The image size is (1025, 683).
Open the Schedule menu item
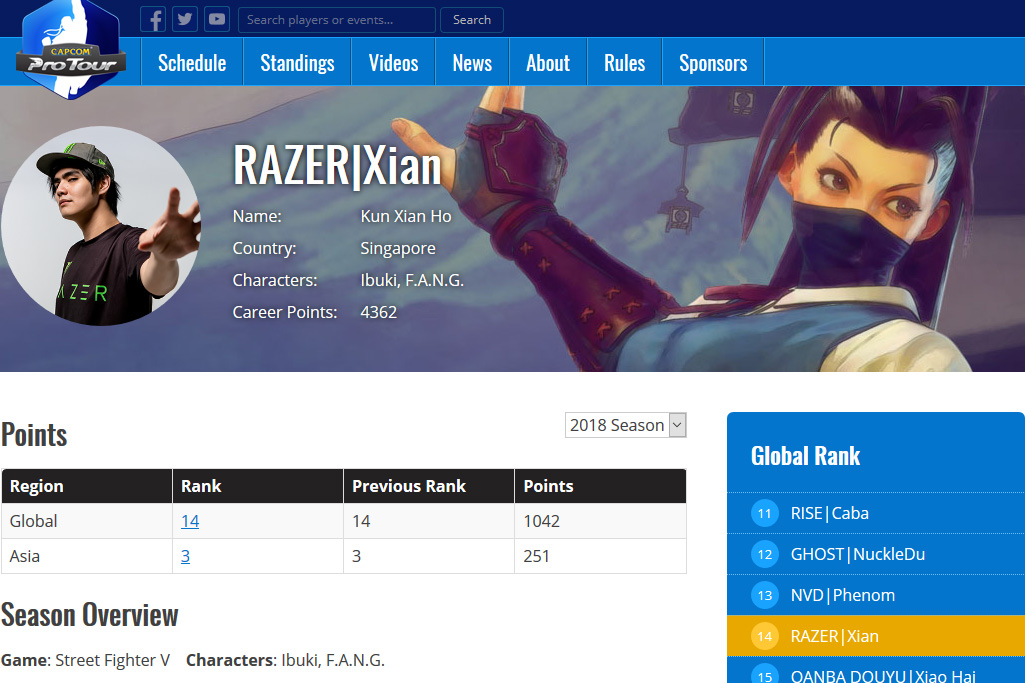192,62
